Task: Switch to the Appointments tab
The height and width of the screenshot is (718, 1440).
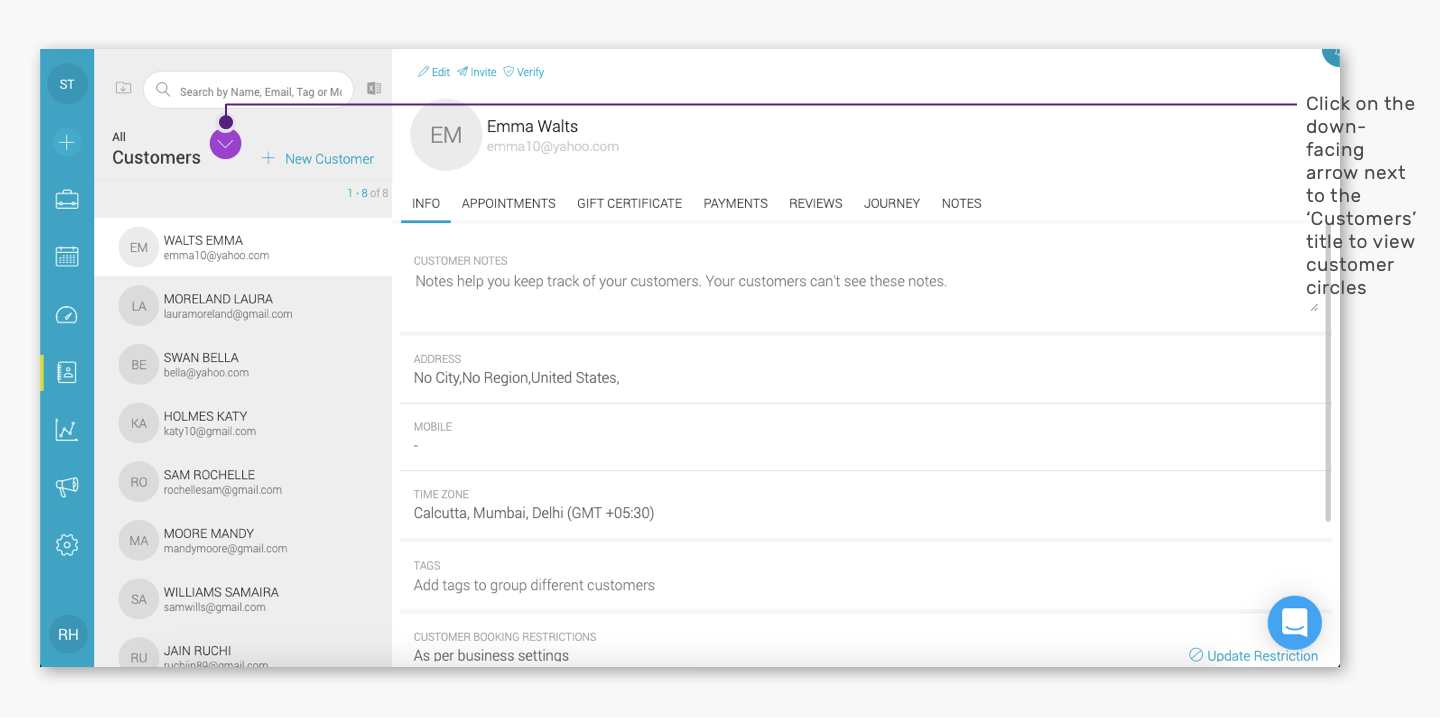Action: pyautogui.click(x=508, y=203)
